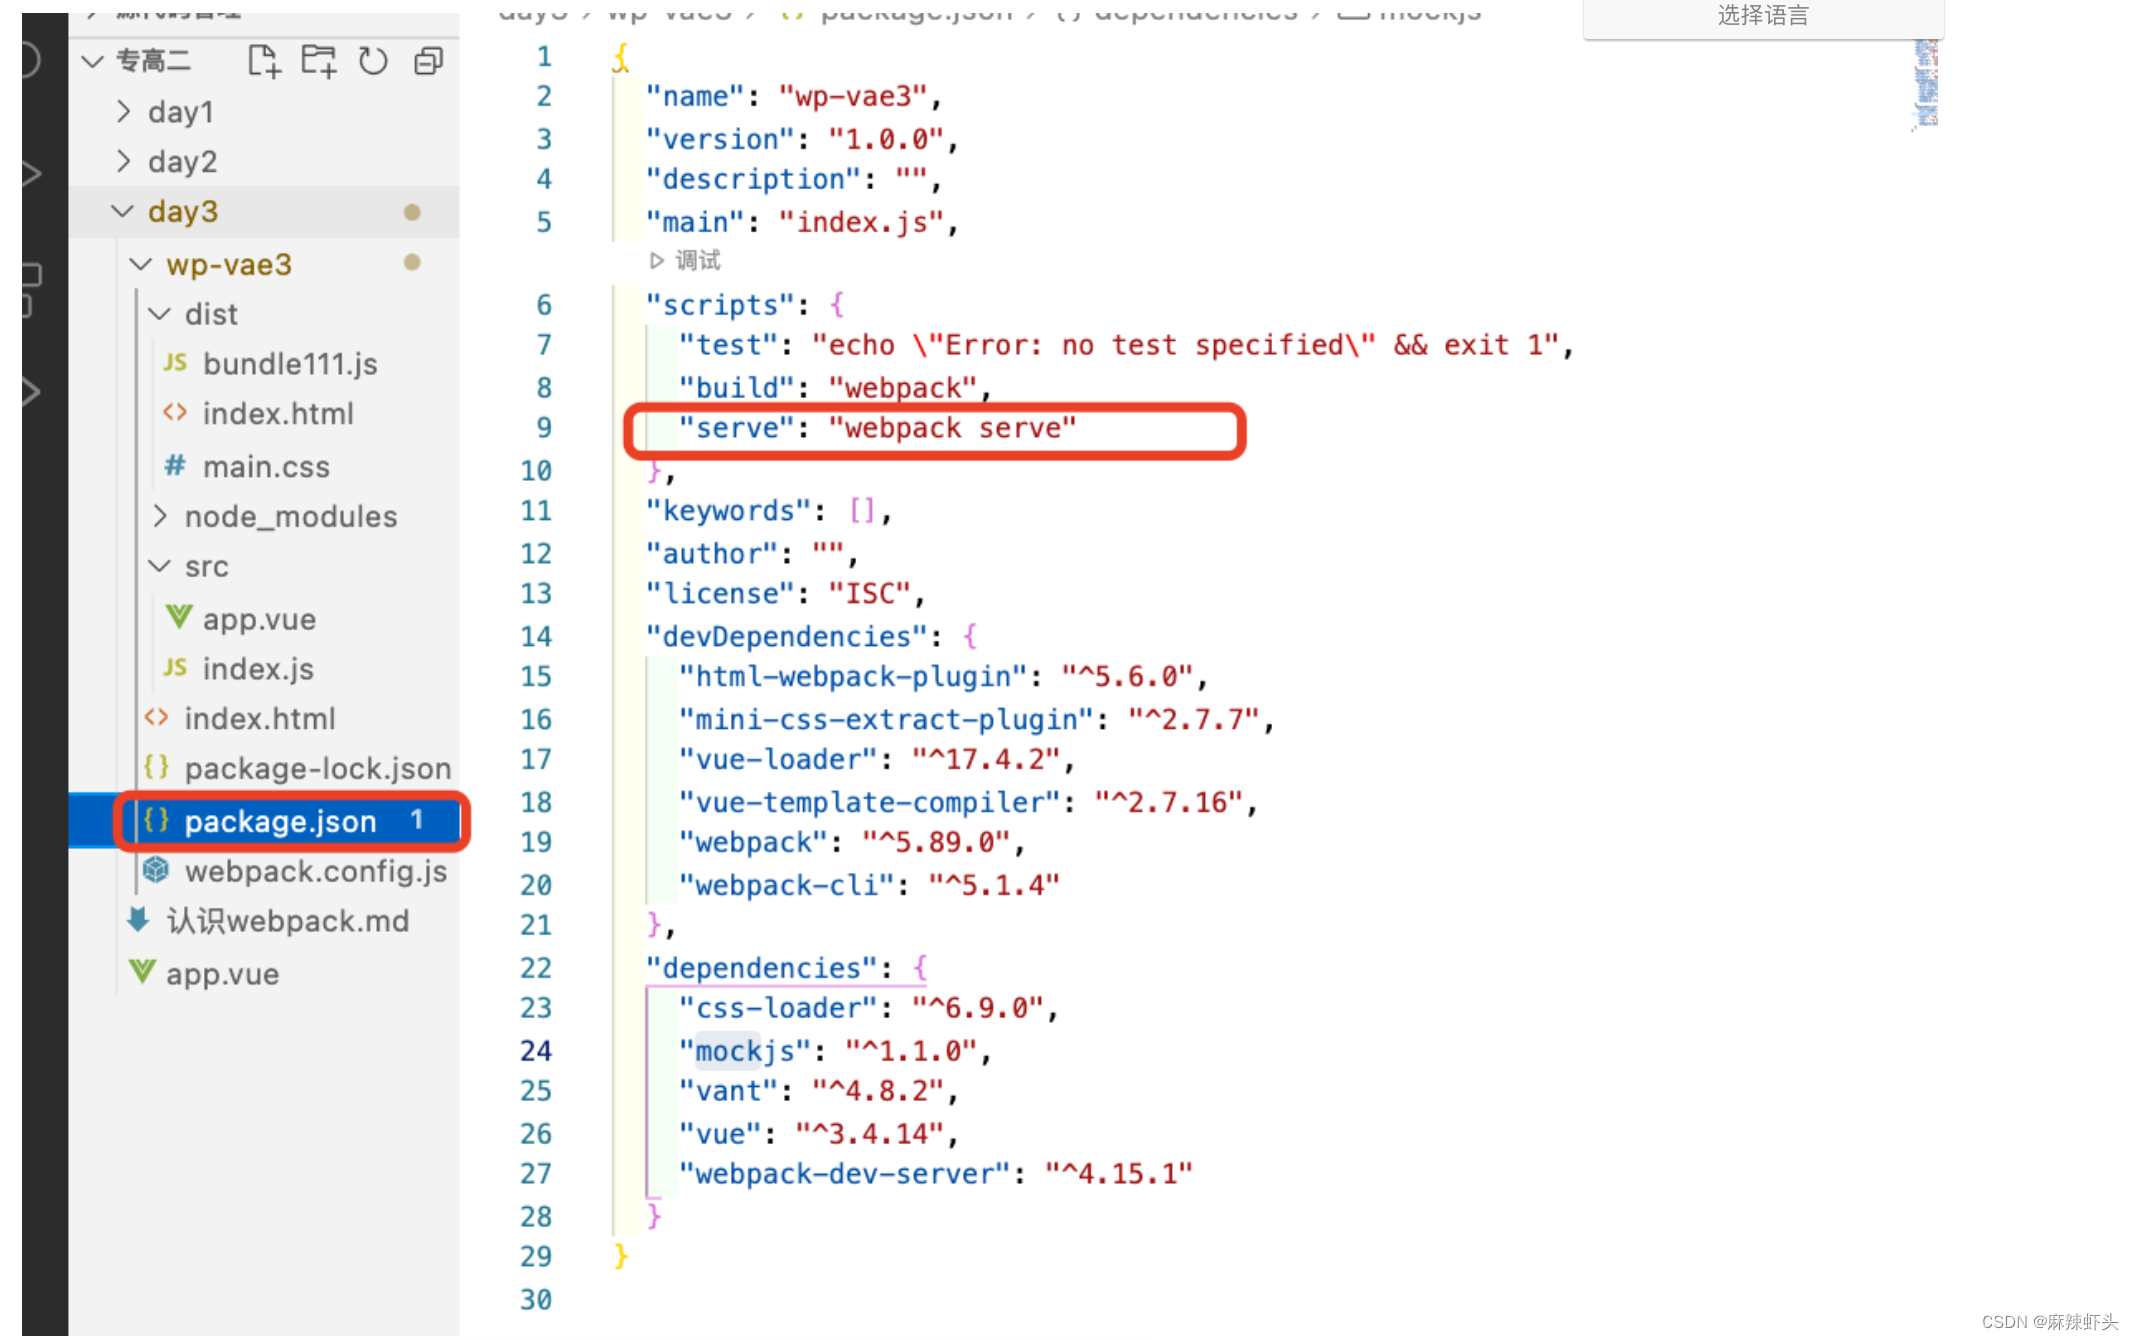
Task: Select package.json in the file tree
Action: (x=280, y=822)
